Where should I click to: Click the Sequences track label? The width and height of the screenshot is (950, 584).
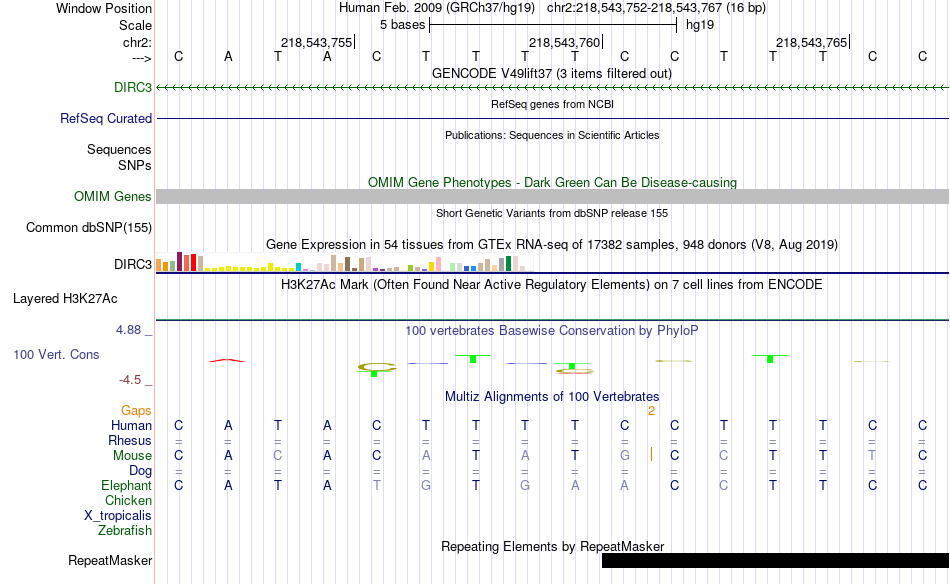(119, 149)
